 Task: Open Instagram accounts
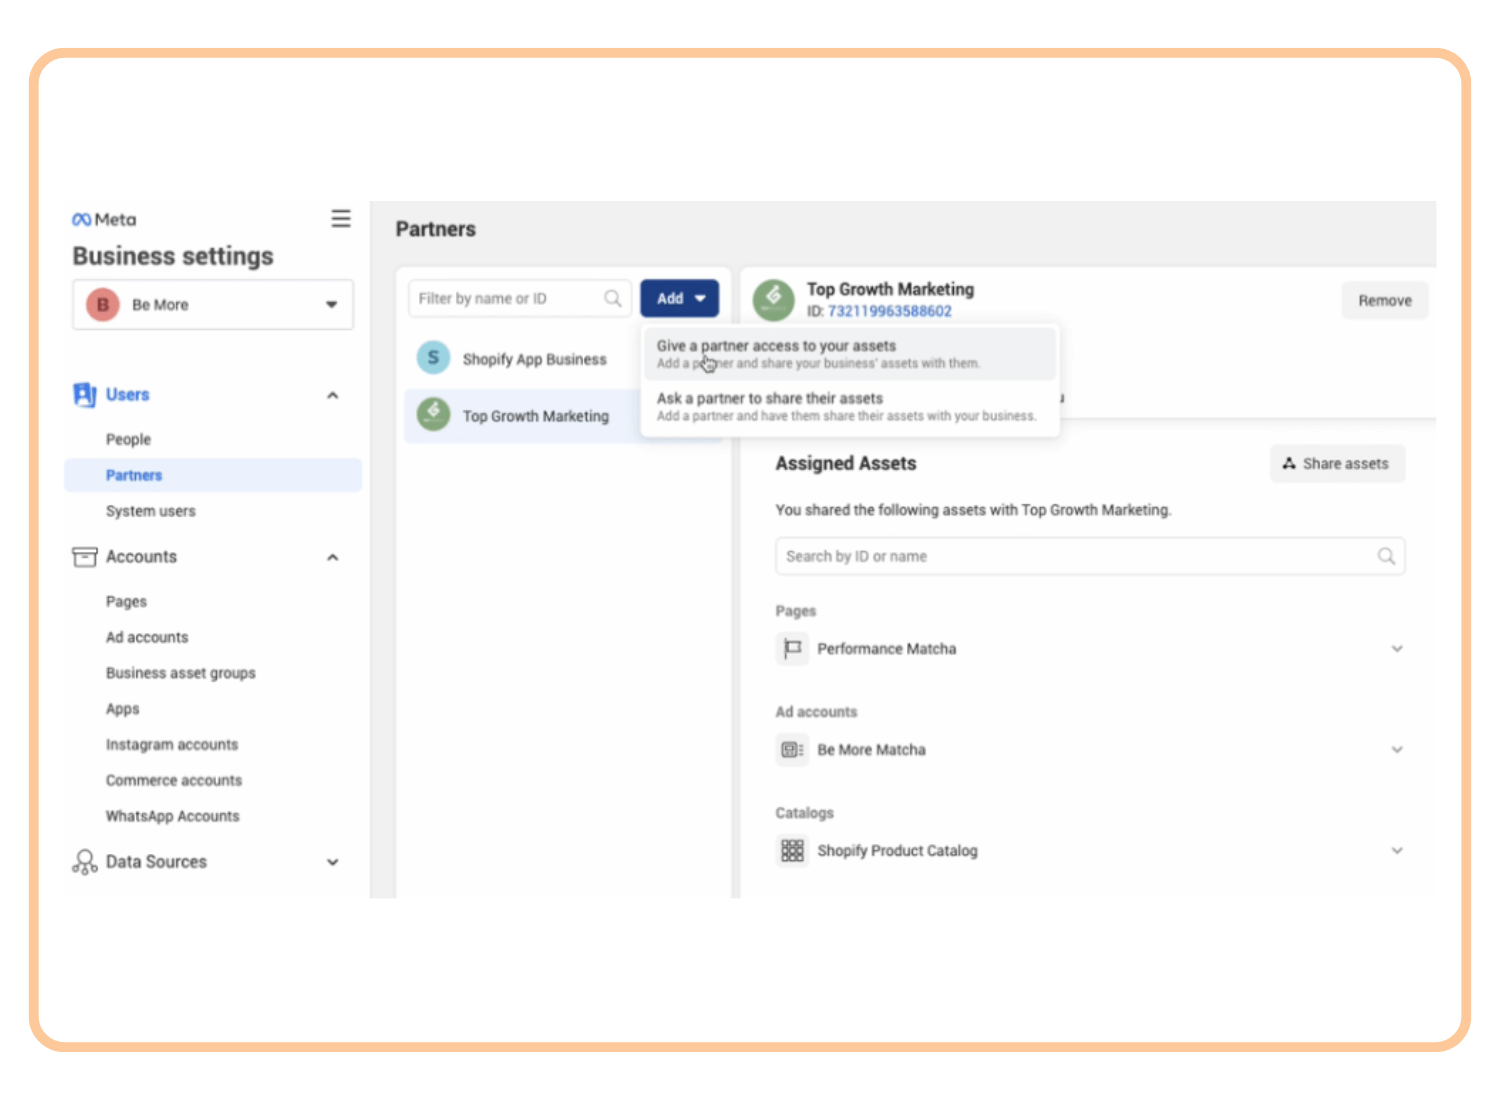pos(172,744)
